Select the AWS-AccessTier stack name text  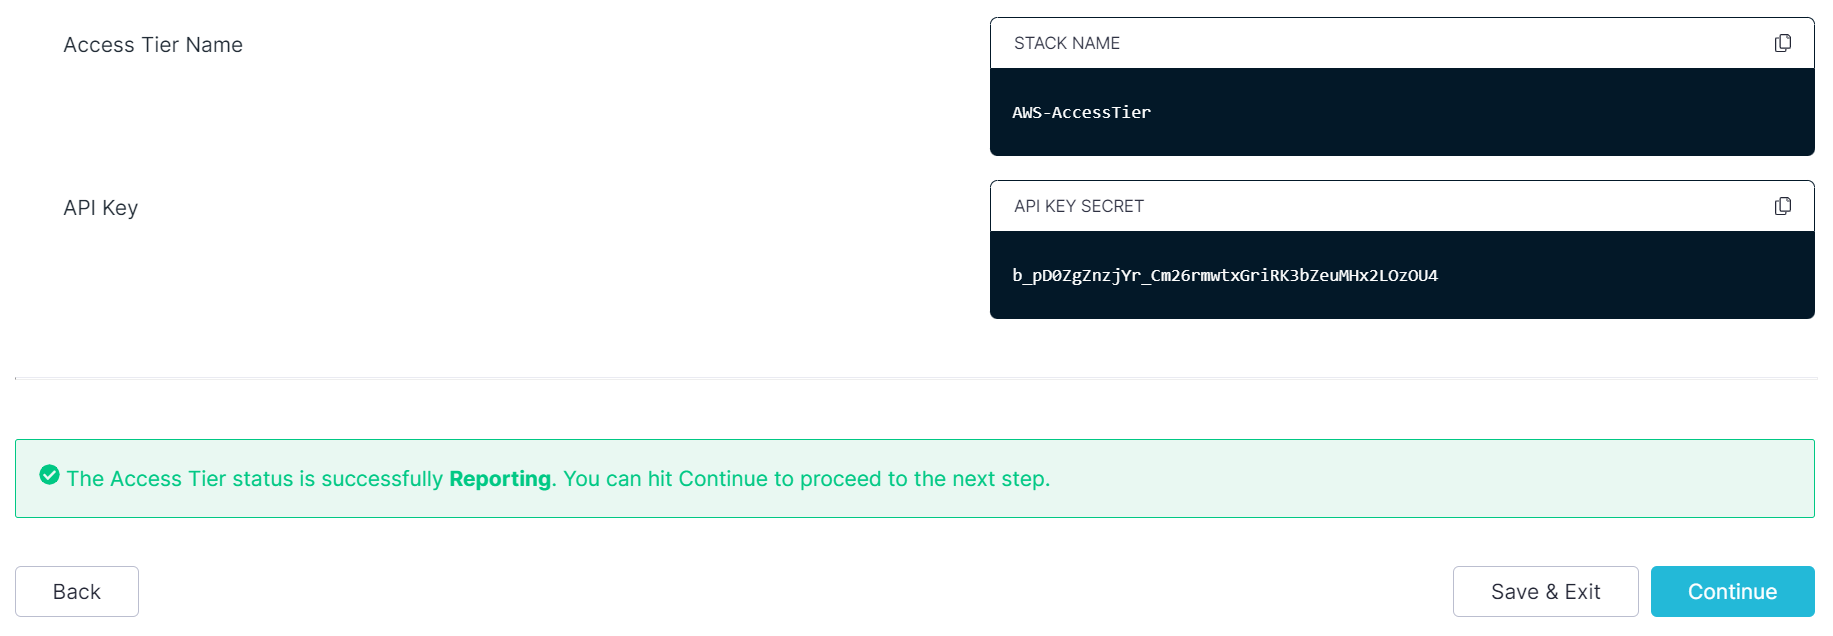1081,113
